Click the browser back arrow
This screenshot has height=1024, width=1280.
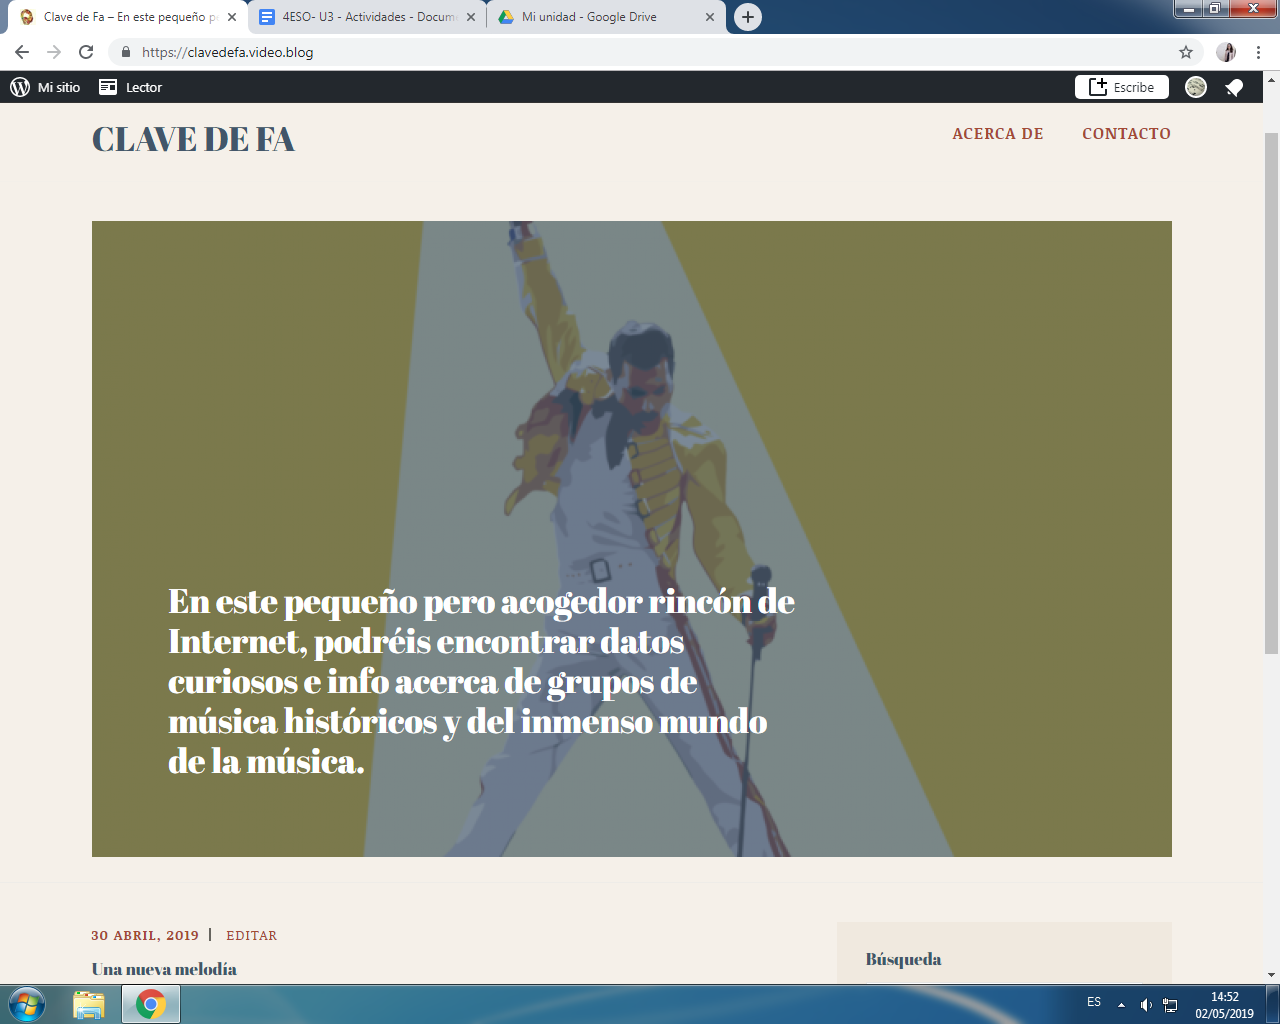[22, 52]
